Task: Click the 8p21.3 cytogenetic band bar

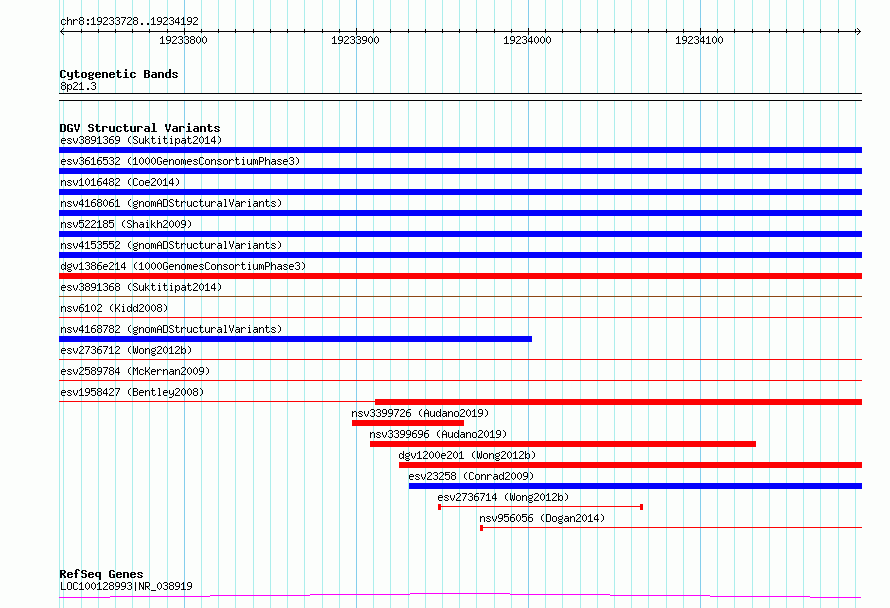Action: pos(460,97)
